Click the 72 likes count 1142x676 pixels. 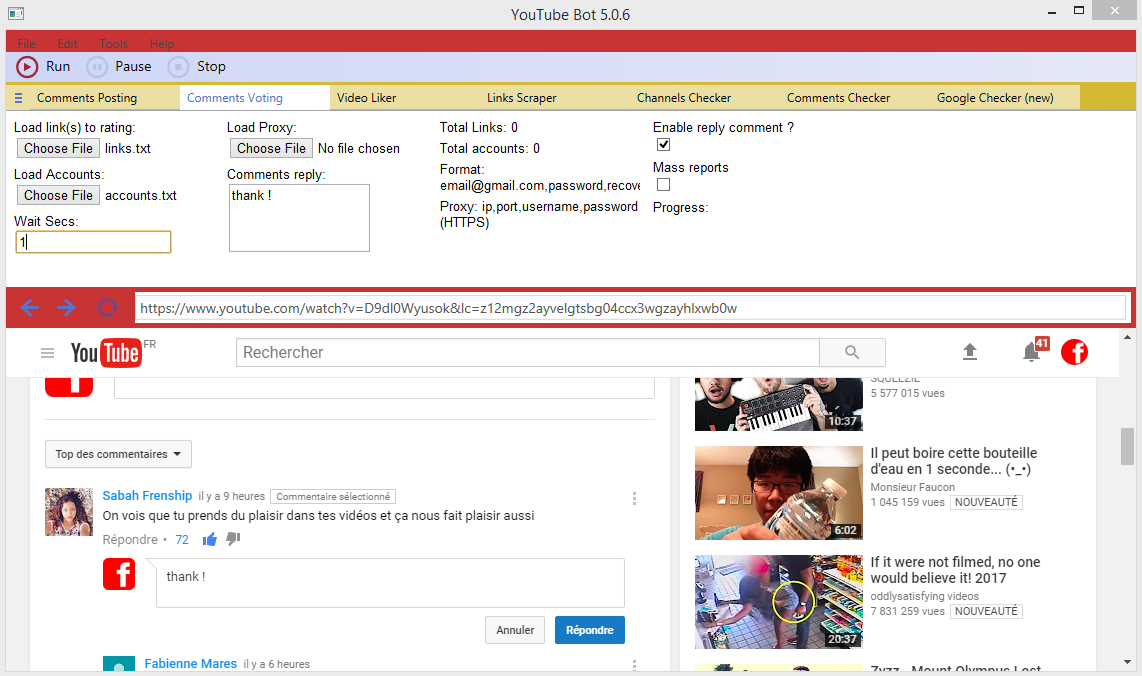point(182,540)
